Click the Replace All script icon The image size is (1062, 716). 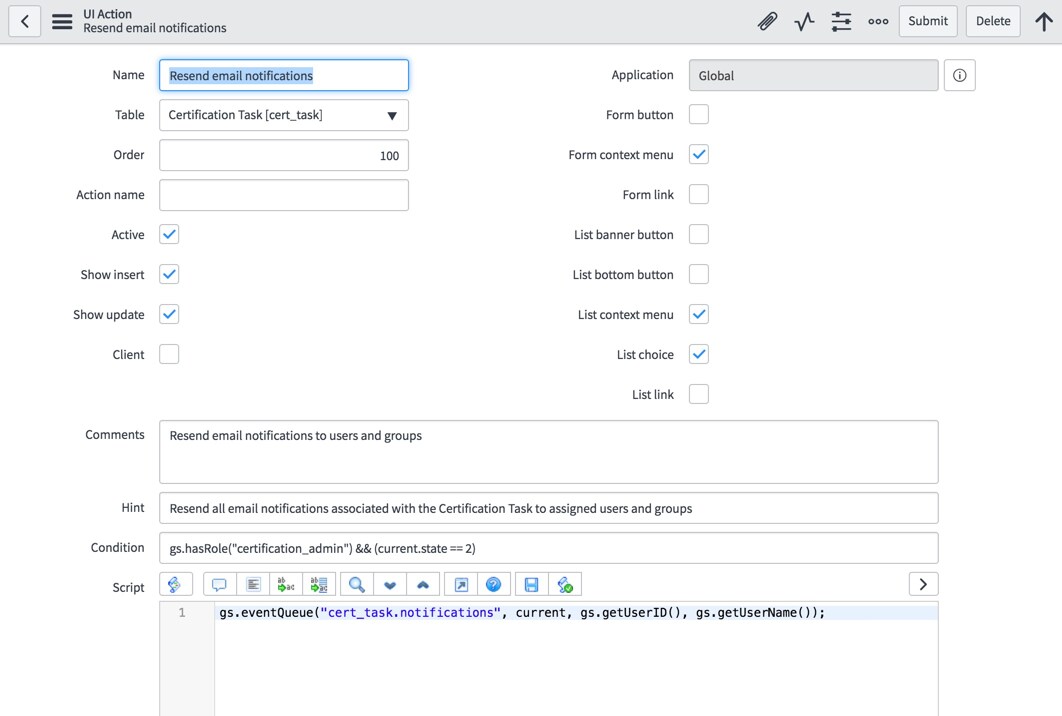click(319, 585)
